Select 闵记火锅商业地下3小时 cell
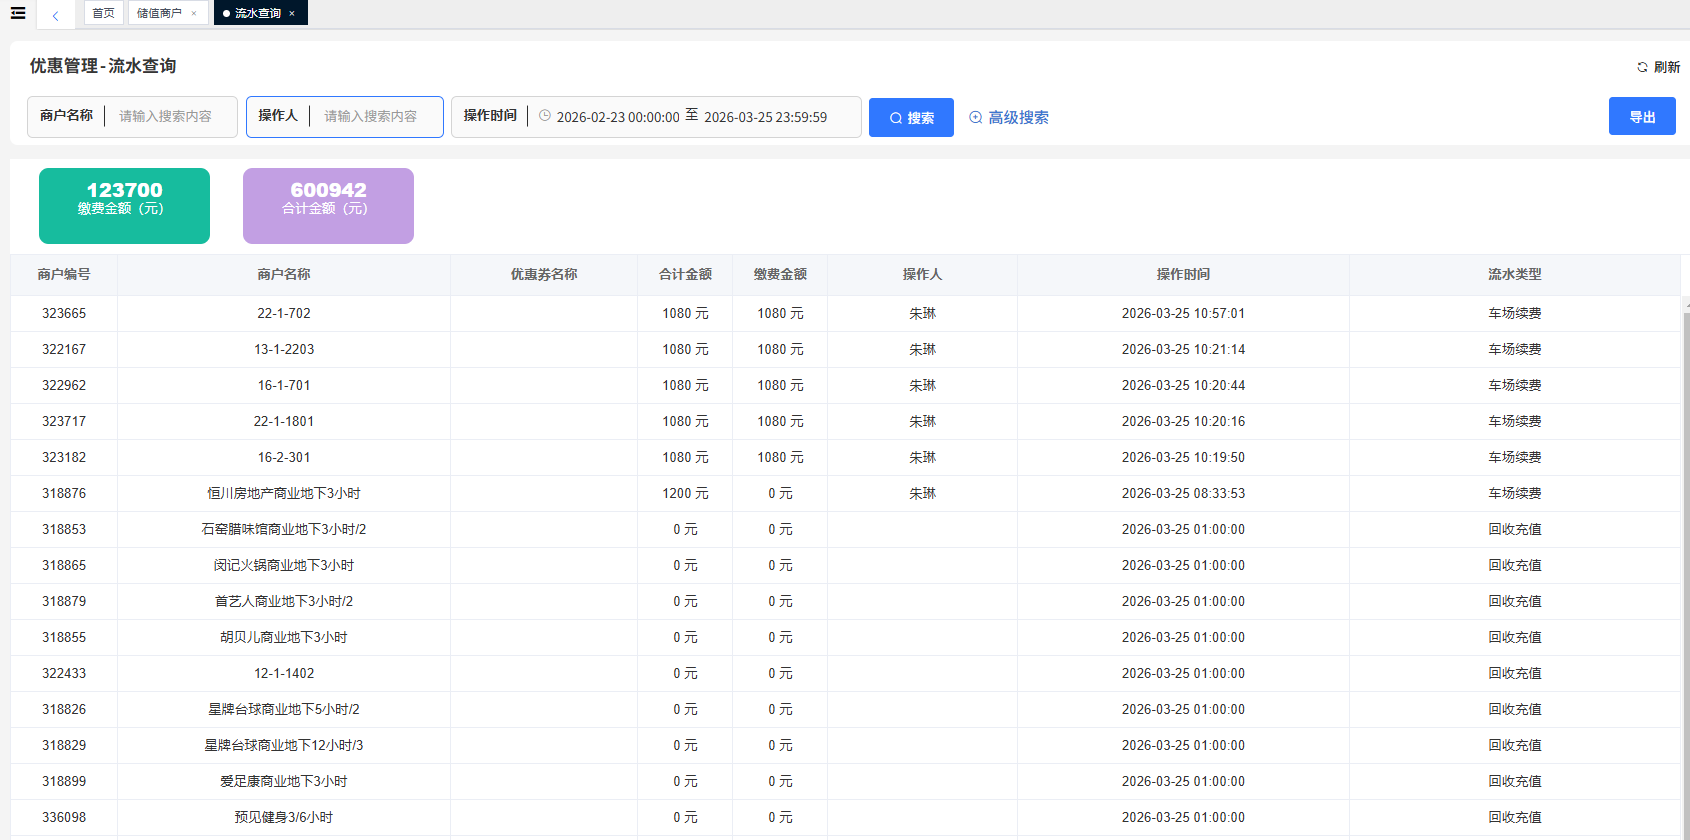This screenshot has height=840, width=1690. [x=284, y=565]
